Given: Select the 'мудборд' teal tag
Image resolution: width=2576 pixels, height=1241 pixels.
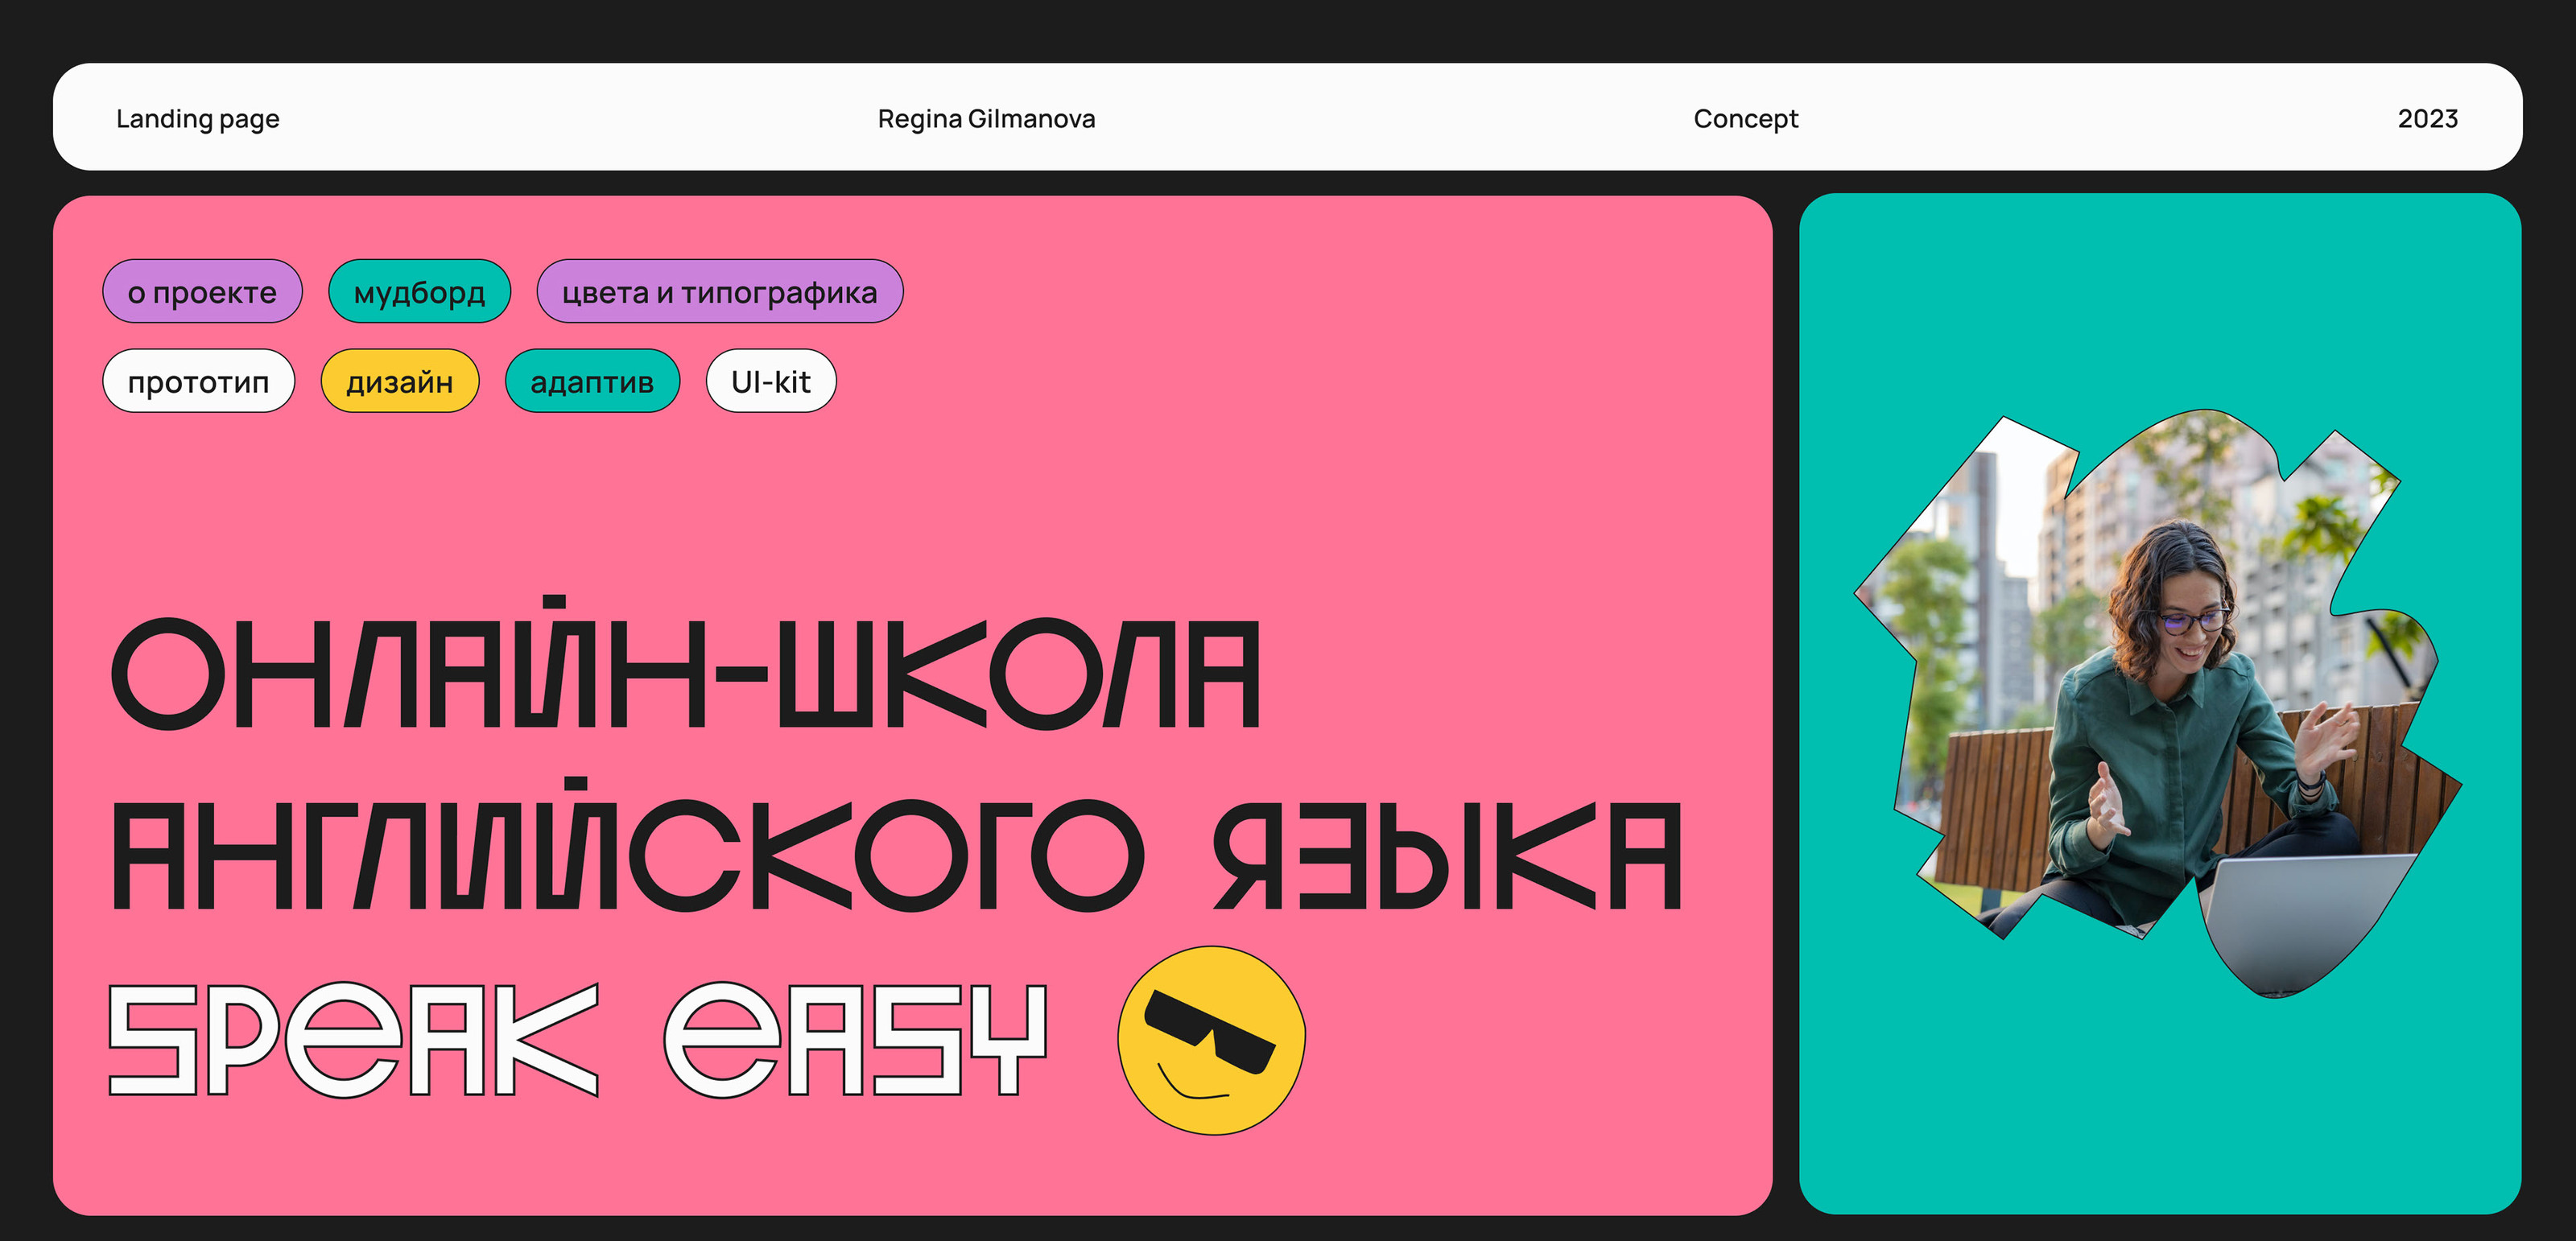Looking at the screenshot, I should pos(419,292).
